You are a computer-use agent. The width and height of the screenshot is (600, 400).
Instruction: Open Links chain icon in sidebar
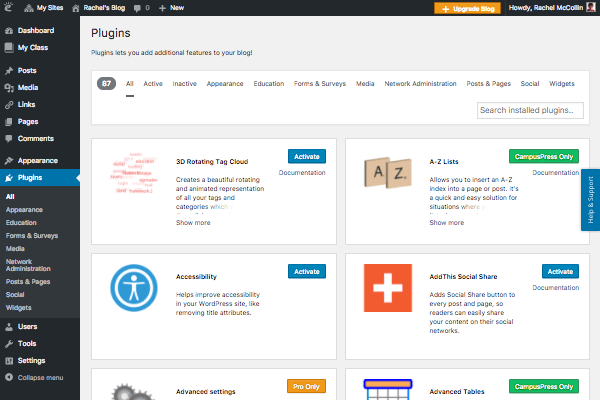tap(9, 104)
